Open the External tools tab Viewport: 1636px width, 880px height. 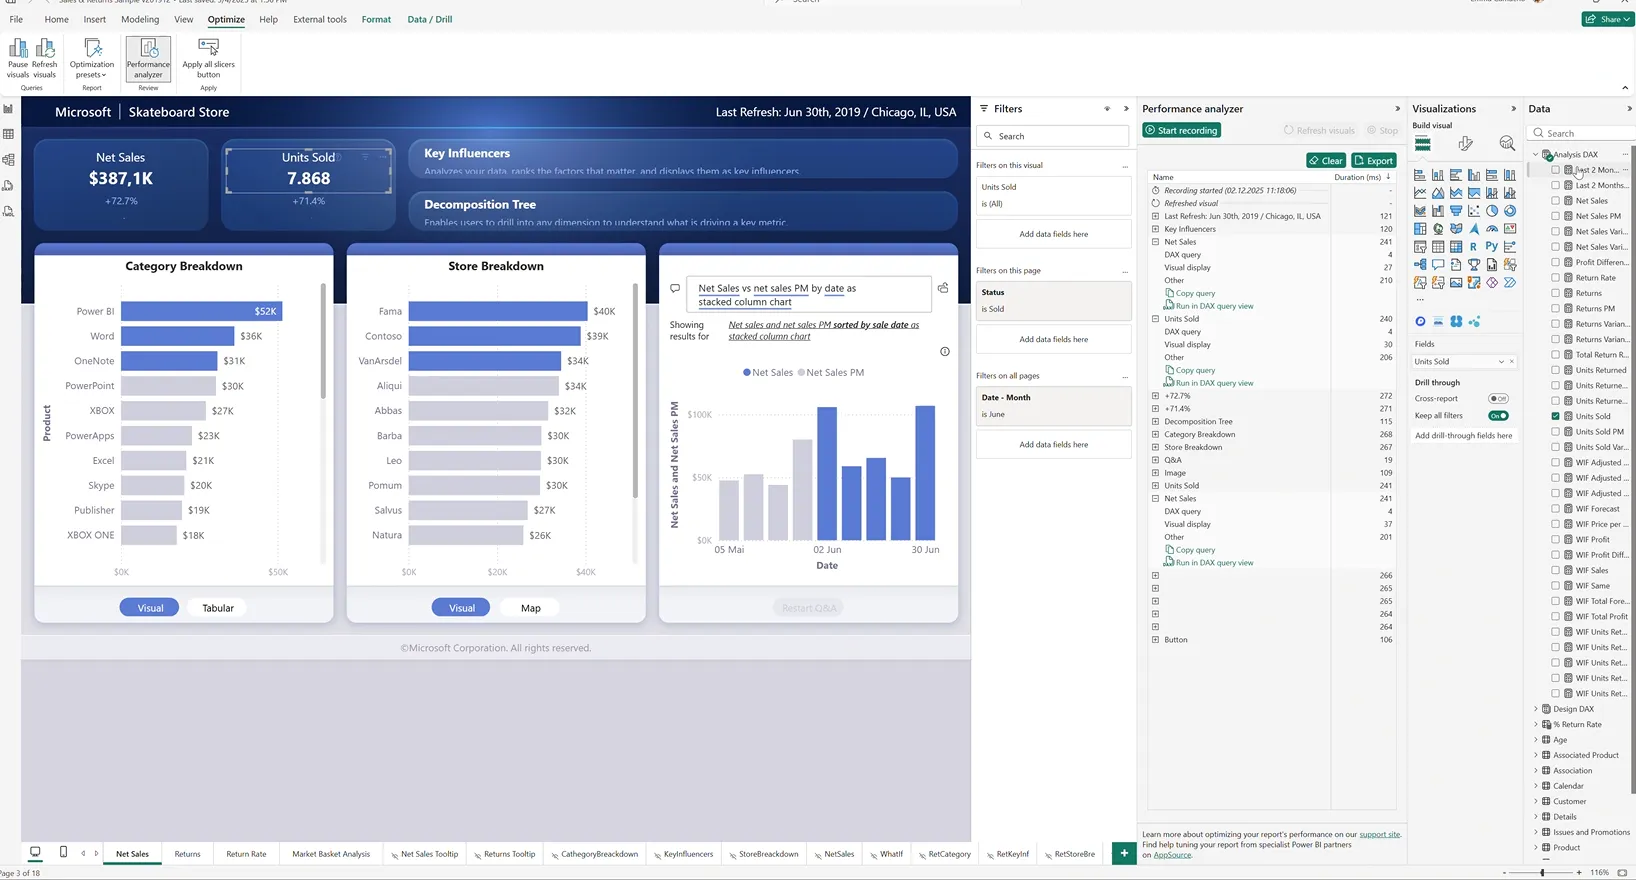click(320, 19)
